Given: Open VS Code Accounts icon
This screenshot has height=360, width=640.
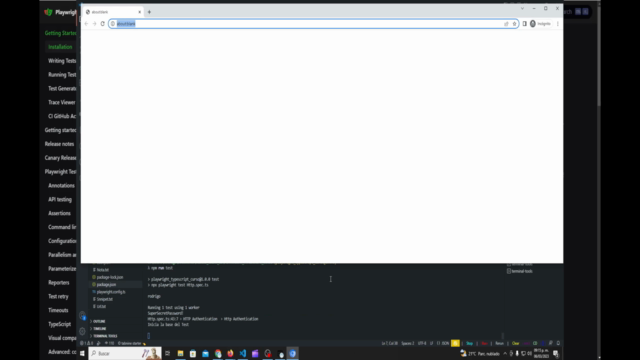Looking at the screenshot, I should [x=82, y=316].
